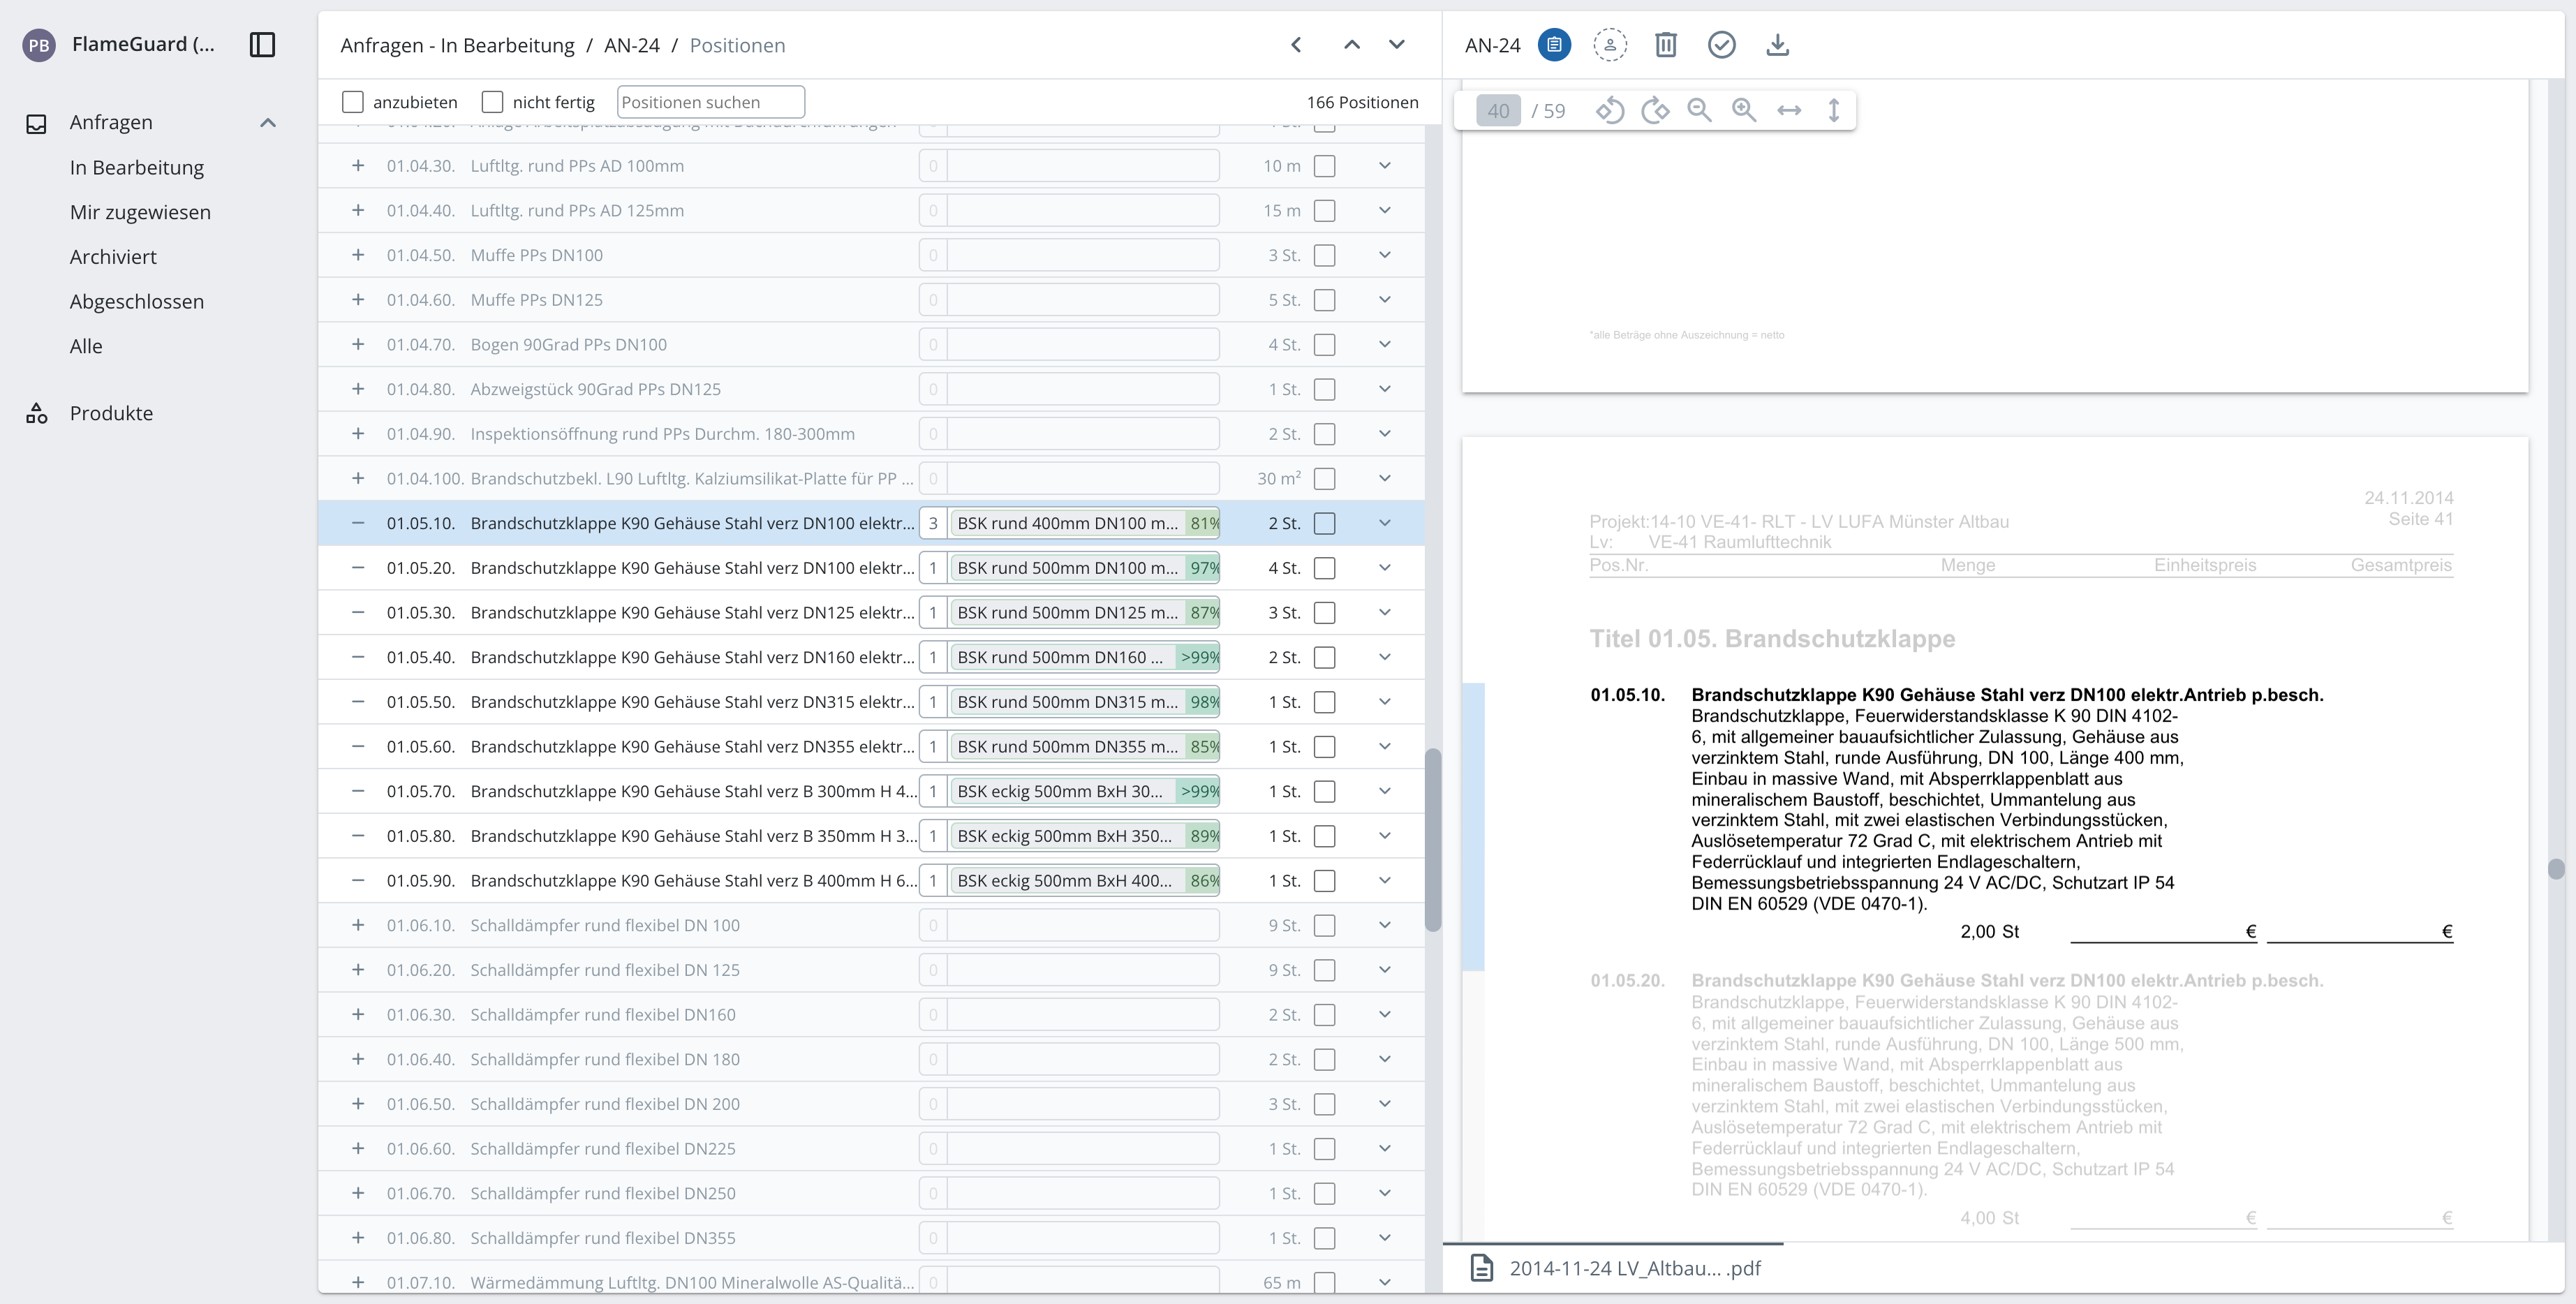Open Archiviert in sidebar
The image size is (2576, 1304).
[x=113, y=257]
